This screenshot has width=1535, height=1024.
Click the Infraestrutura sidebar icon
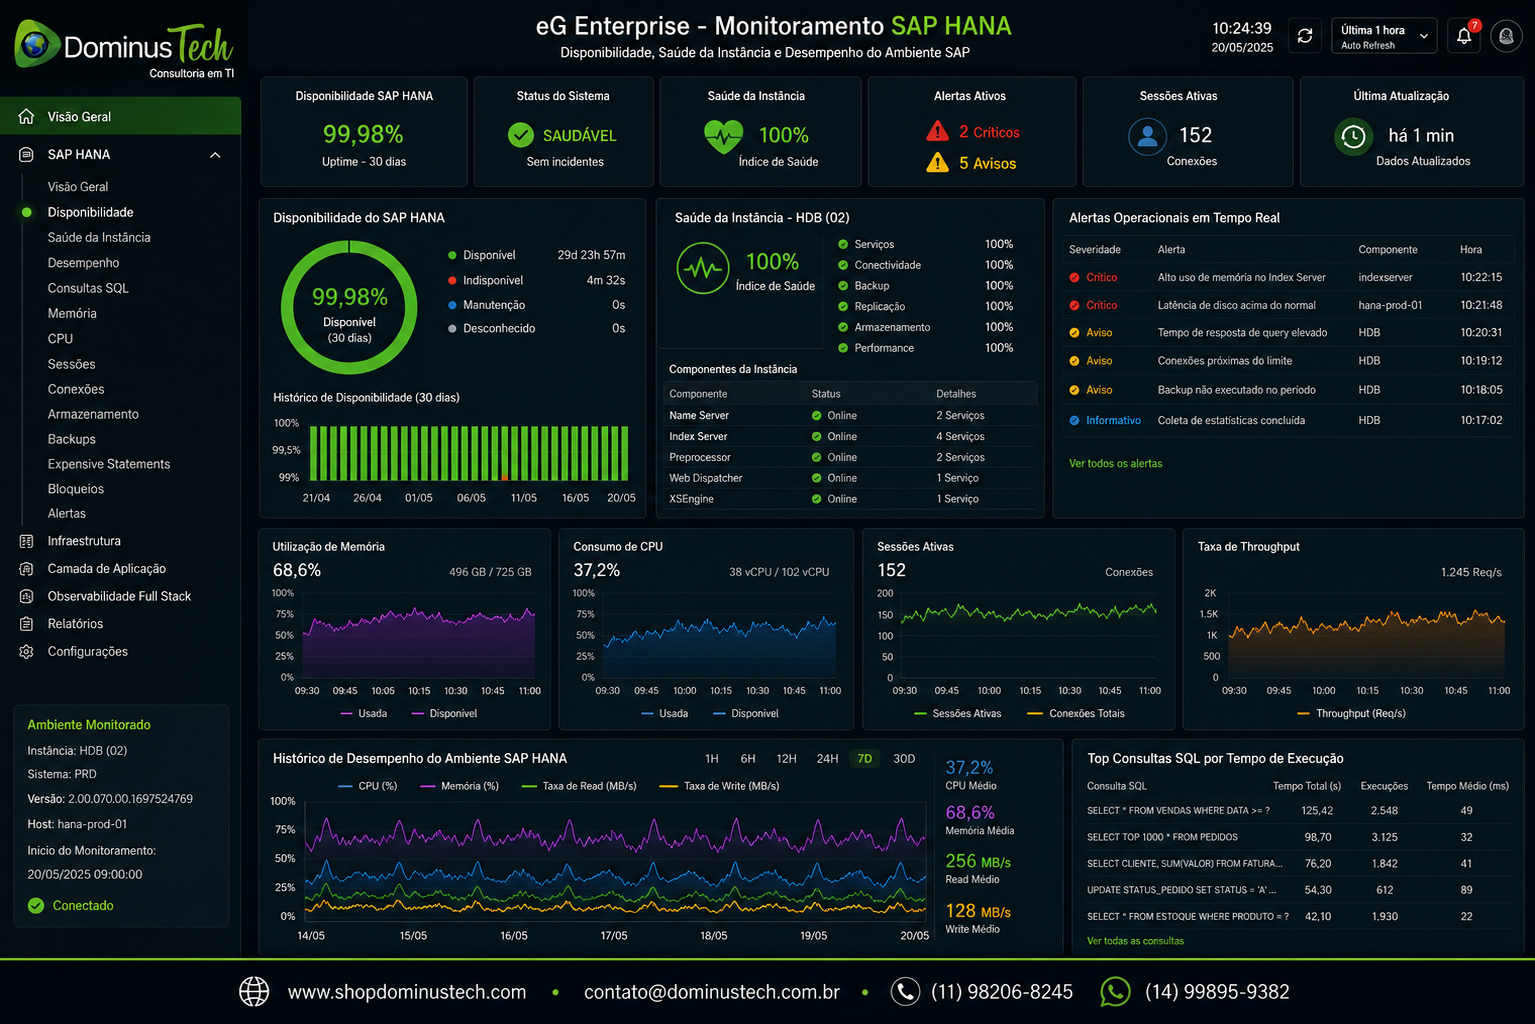pyautogui.click(x=27, y=541)
